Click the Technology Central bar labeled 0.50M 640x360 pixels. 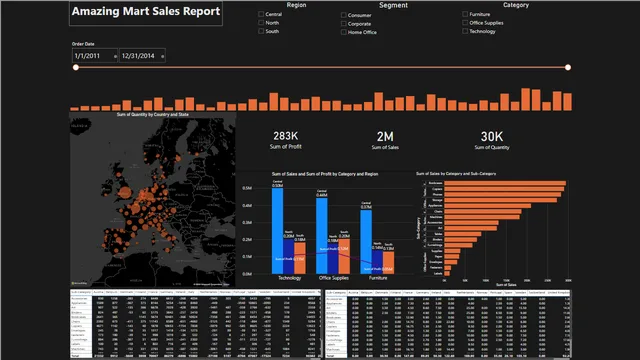(278, 231)
